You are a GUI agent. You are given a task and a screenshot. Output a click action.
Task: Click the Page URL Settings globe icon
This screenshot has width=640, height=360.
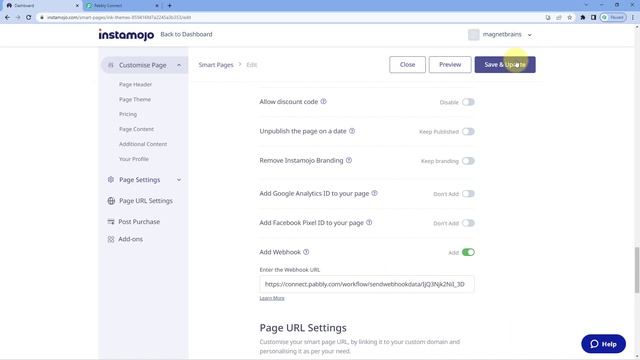tap(111, 200)
